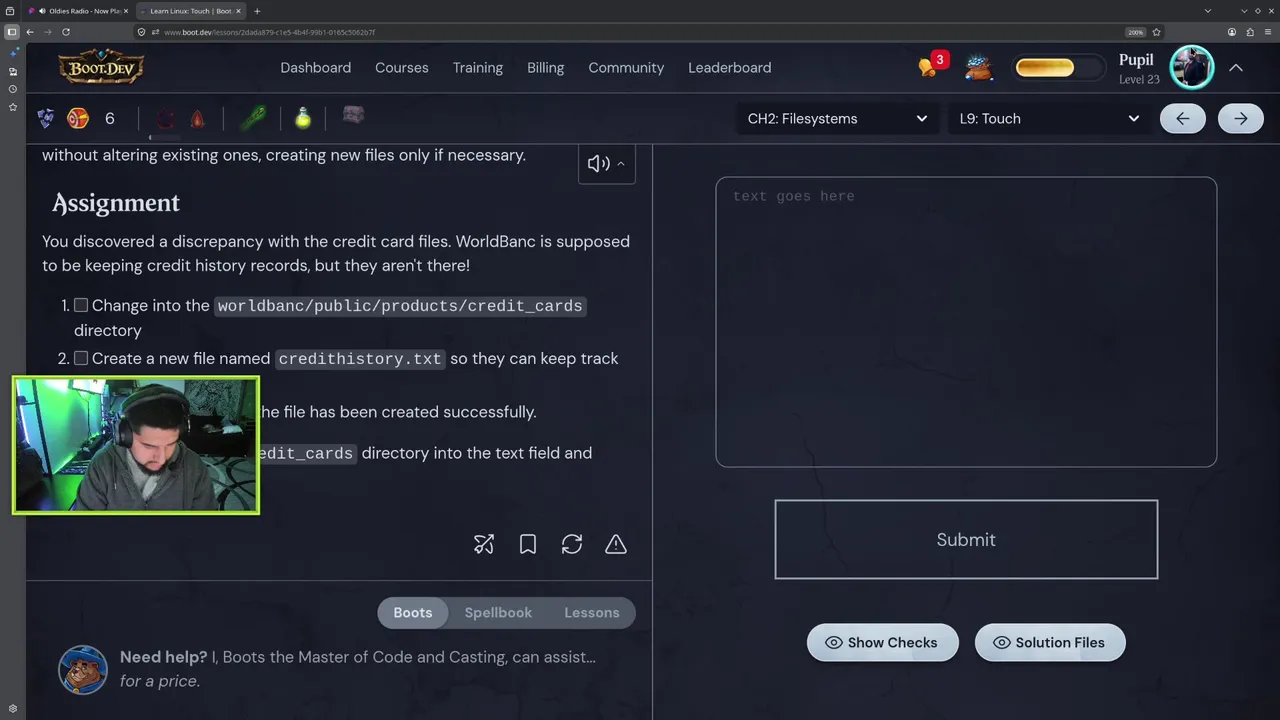This screenshot has height=720, width=1280.
Task: Open the browser account icon
Action: (1232, 32)
